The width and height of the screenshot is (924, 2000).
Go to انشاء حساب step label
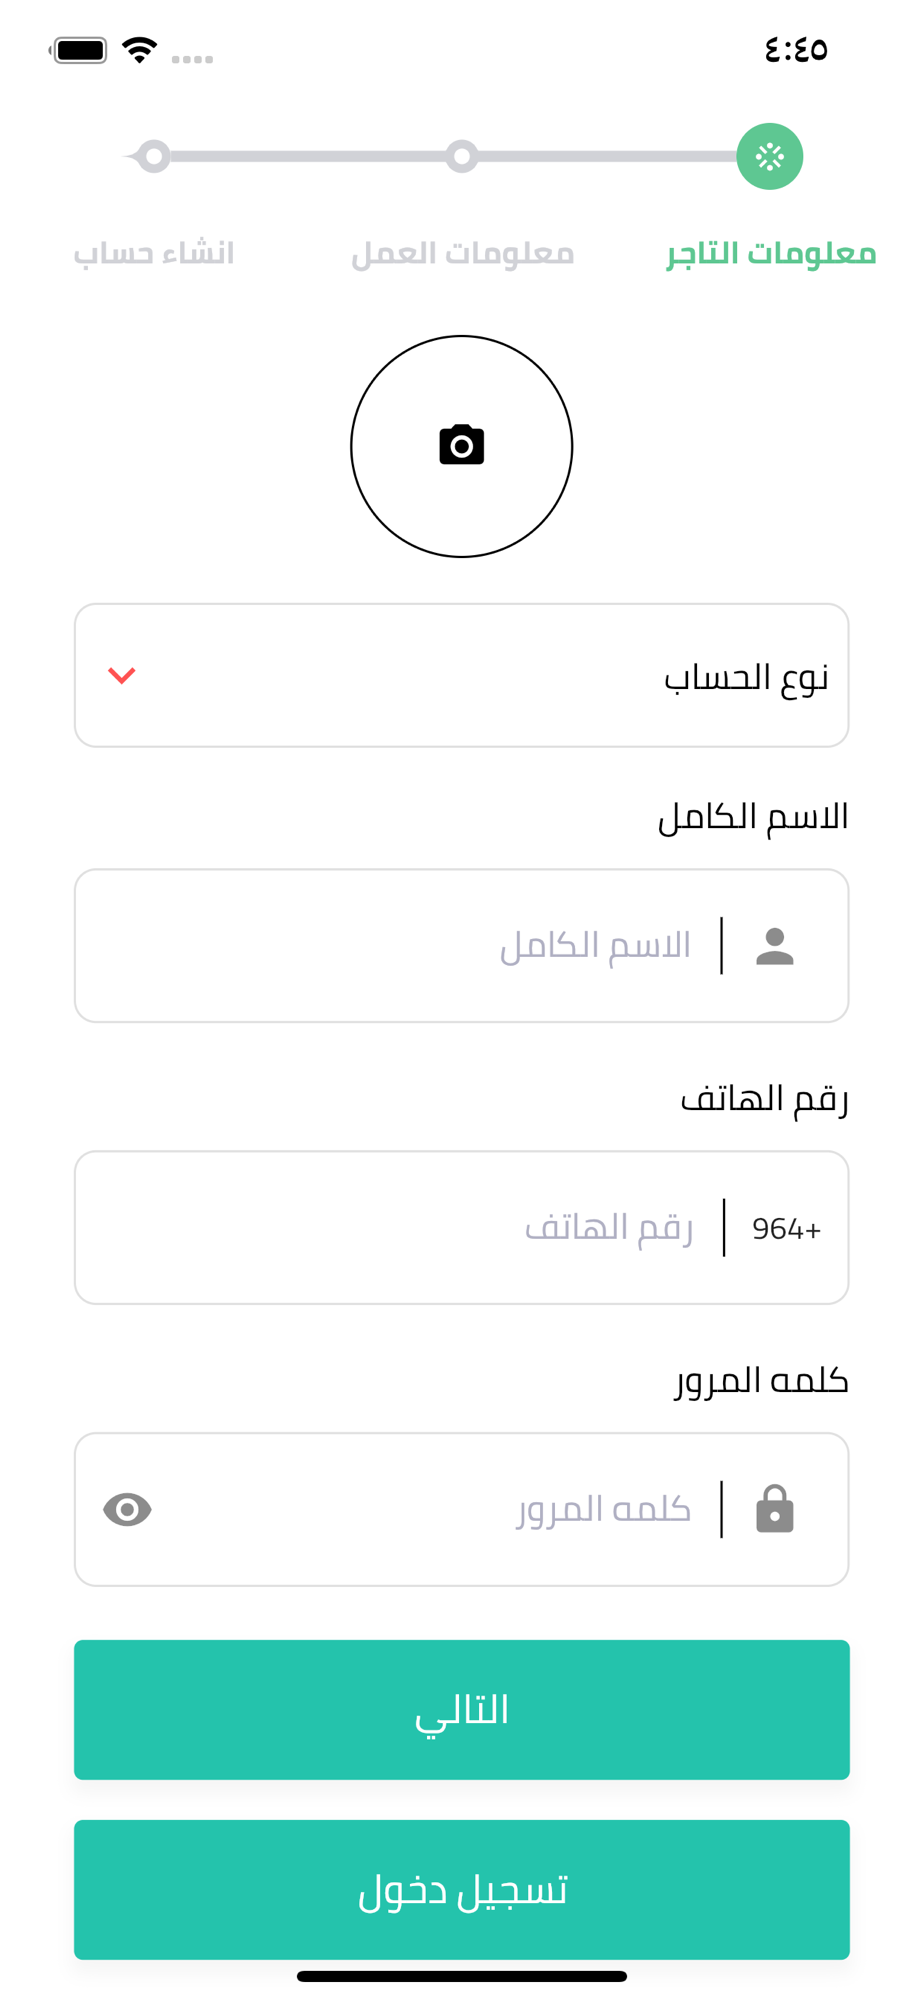[154, 253]
